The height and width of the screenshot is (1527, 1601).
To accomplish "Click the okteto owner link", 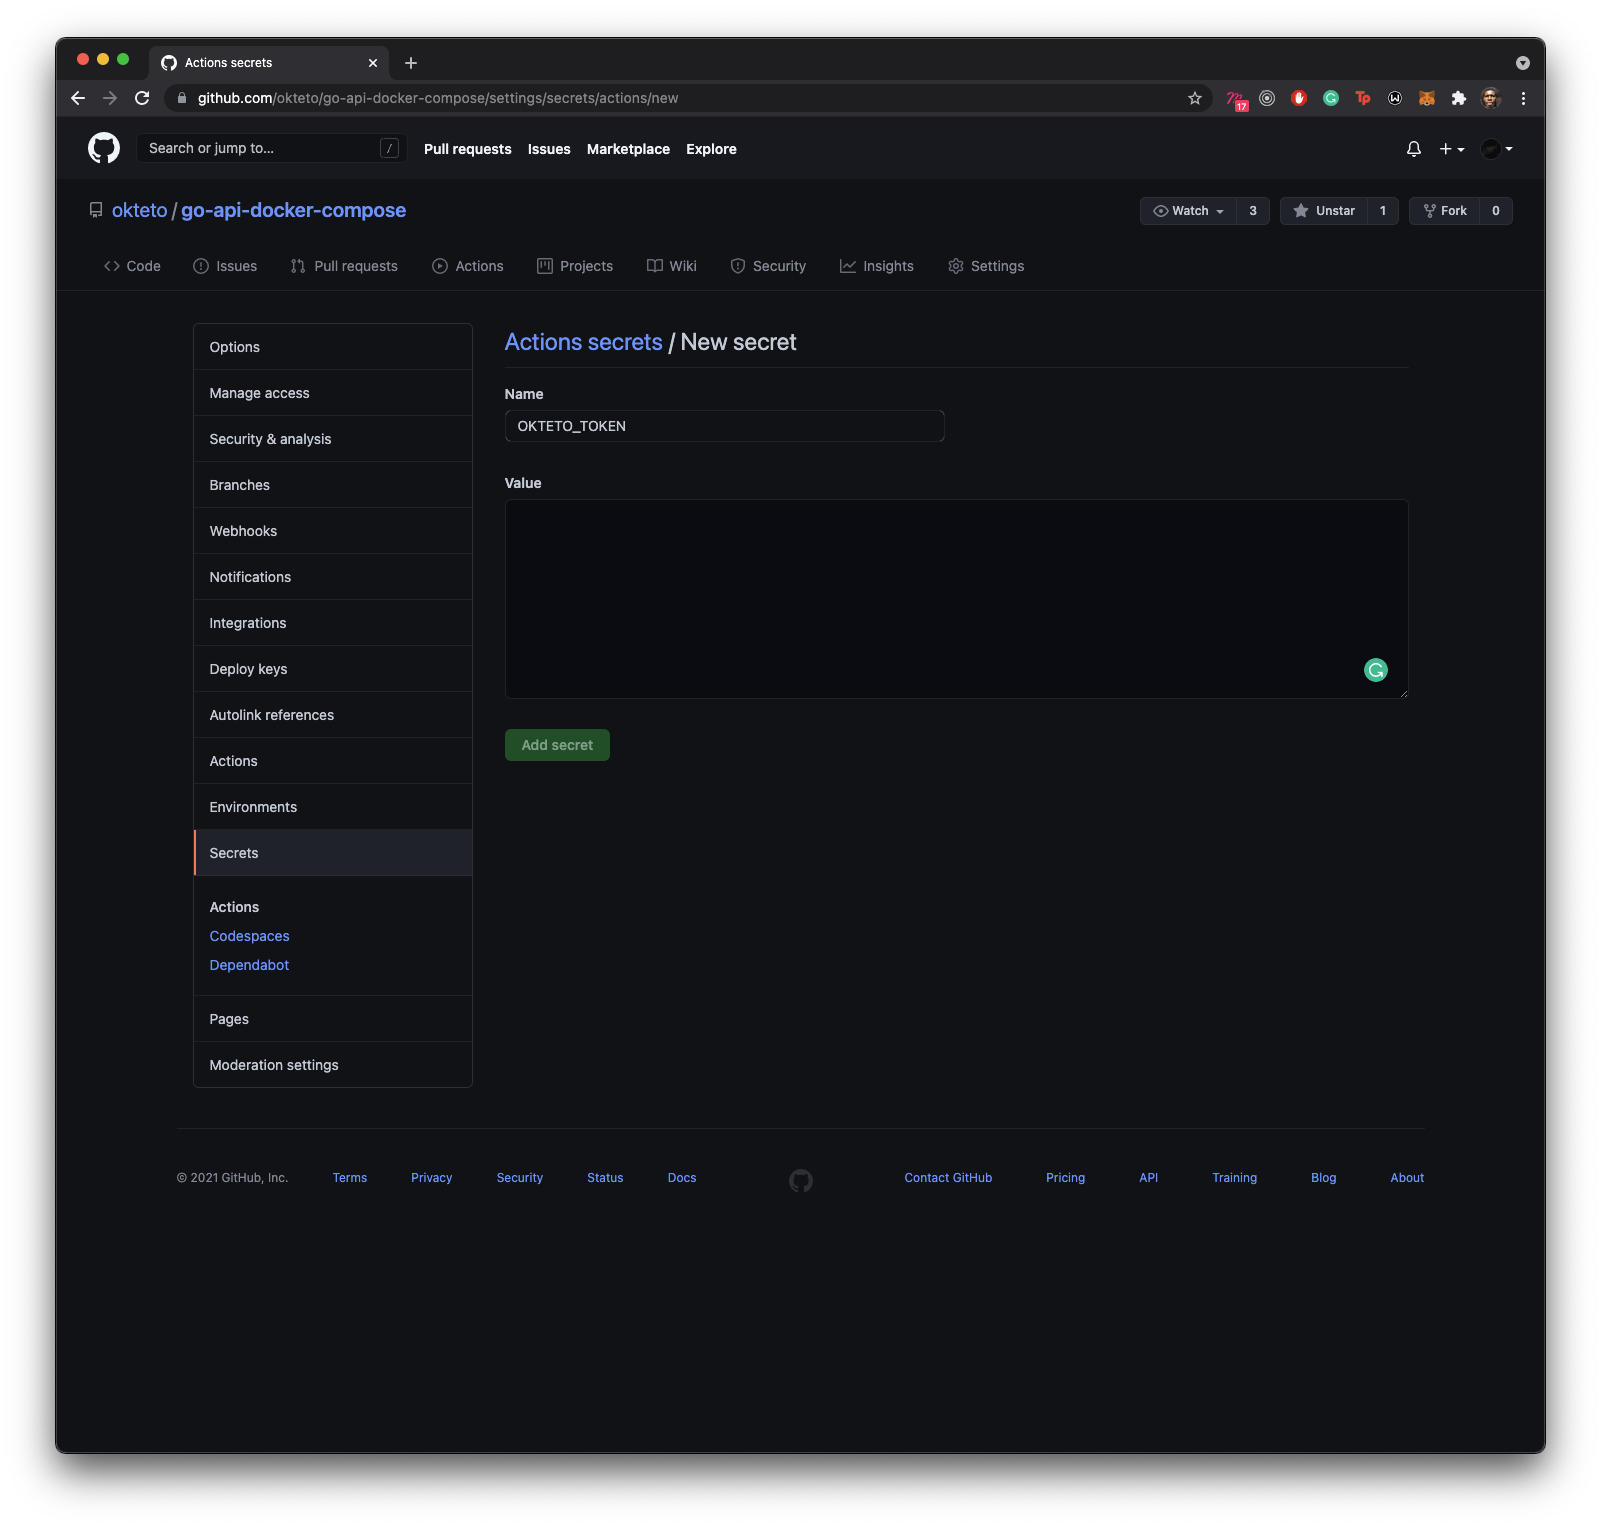I will coord(139,210).
